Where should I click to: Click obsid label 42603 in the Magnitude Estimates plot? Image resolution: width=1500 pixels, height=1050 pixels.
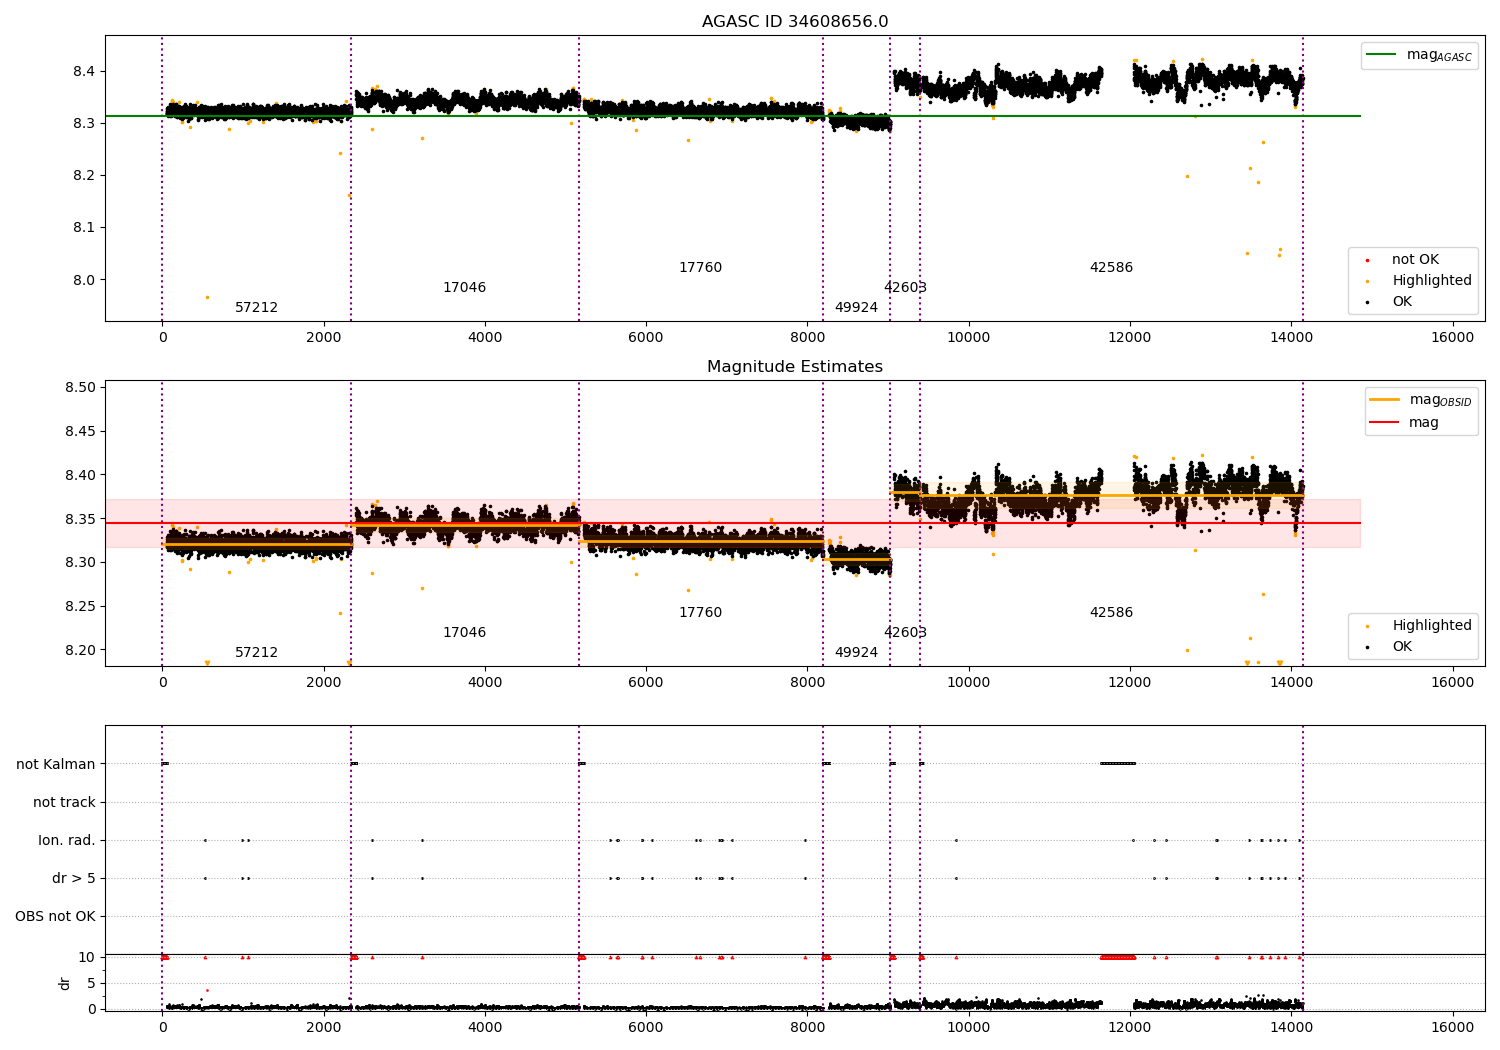point(905,633)
